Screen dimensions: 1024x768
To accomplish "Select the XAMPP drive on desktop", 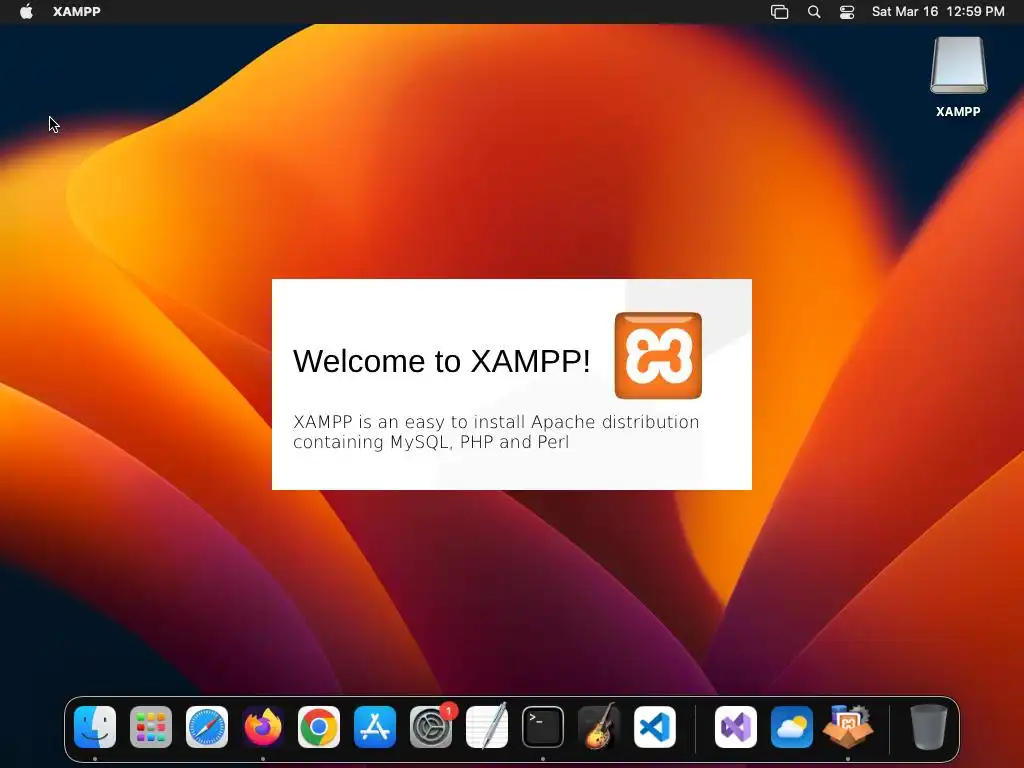I will 959,65.
